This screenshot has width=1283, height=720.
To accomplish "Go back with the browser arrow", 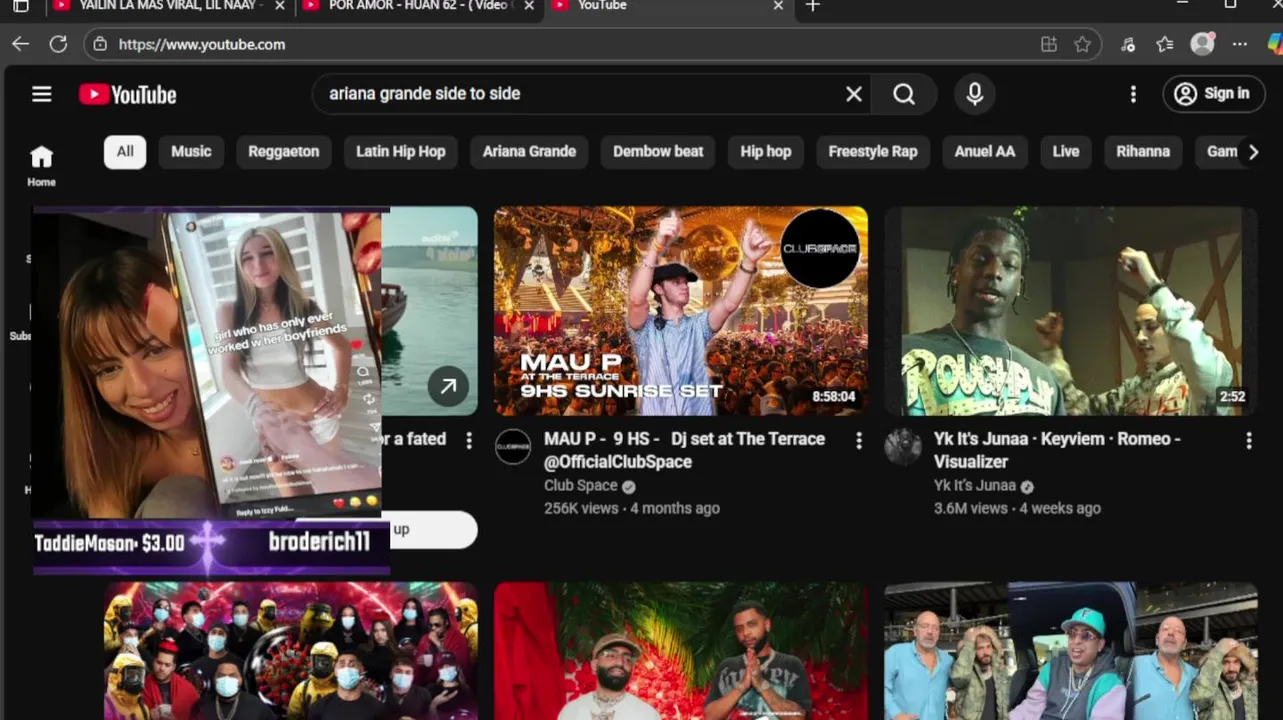I will (20, 44).
